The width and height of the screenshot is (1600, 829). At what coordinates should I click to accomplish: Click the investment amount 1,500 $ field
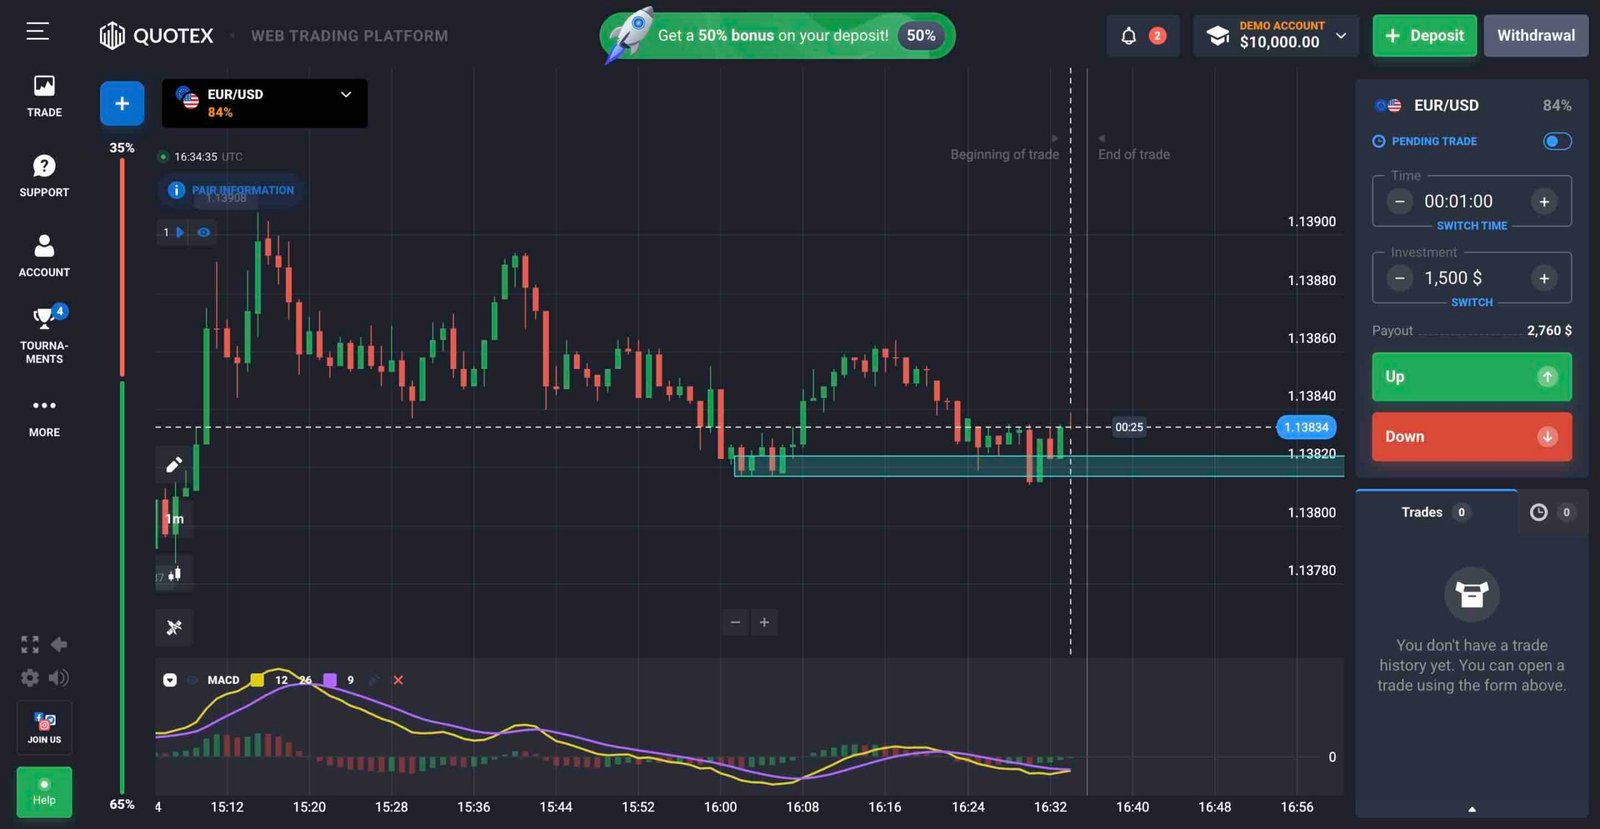tap(1453, 278)
